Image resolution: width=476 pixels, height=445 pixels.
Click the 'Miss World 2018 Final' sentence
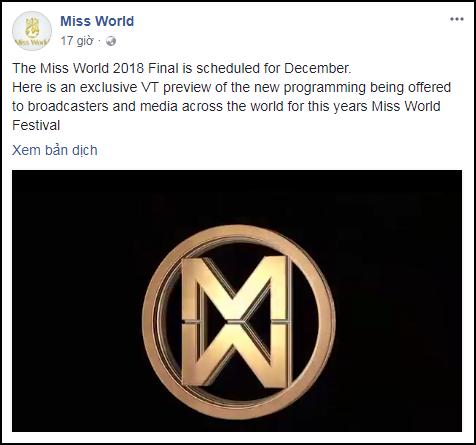(x=182, y=68)
